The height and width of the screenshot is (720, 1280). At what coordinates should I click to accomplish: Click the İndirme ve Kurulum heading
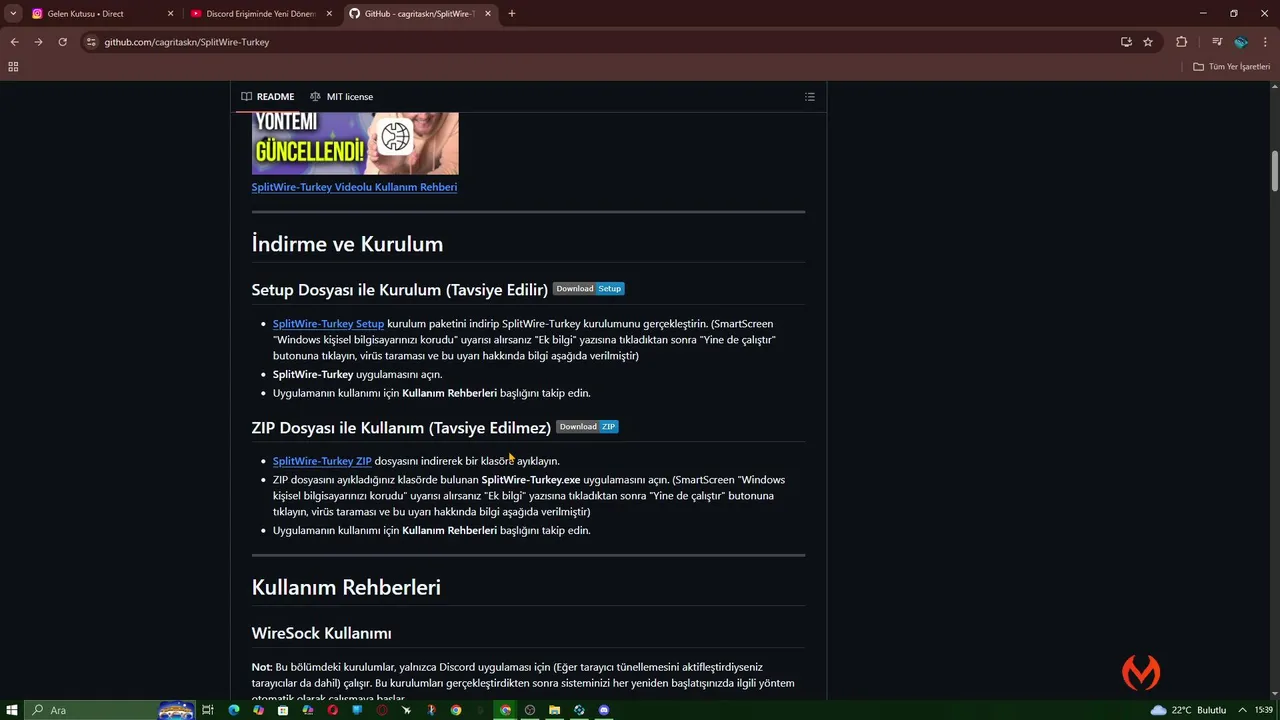tap(347, 244)
